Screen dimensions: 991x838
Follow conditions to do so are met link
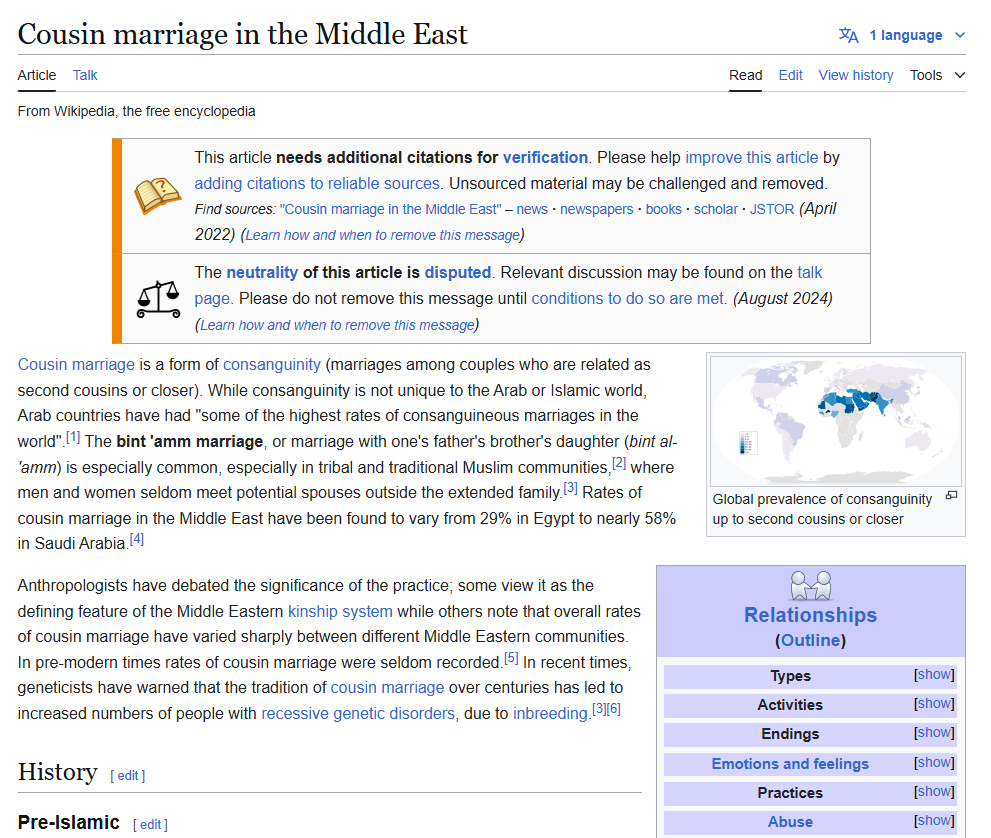point(628,298)
